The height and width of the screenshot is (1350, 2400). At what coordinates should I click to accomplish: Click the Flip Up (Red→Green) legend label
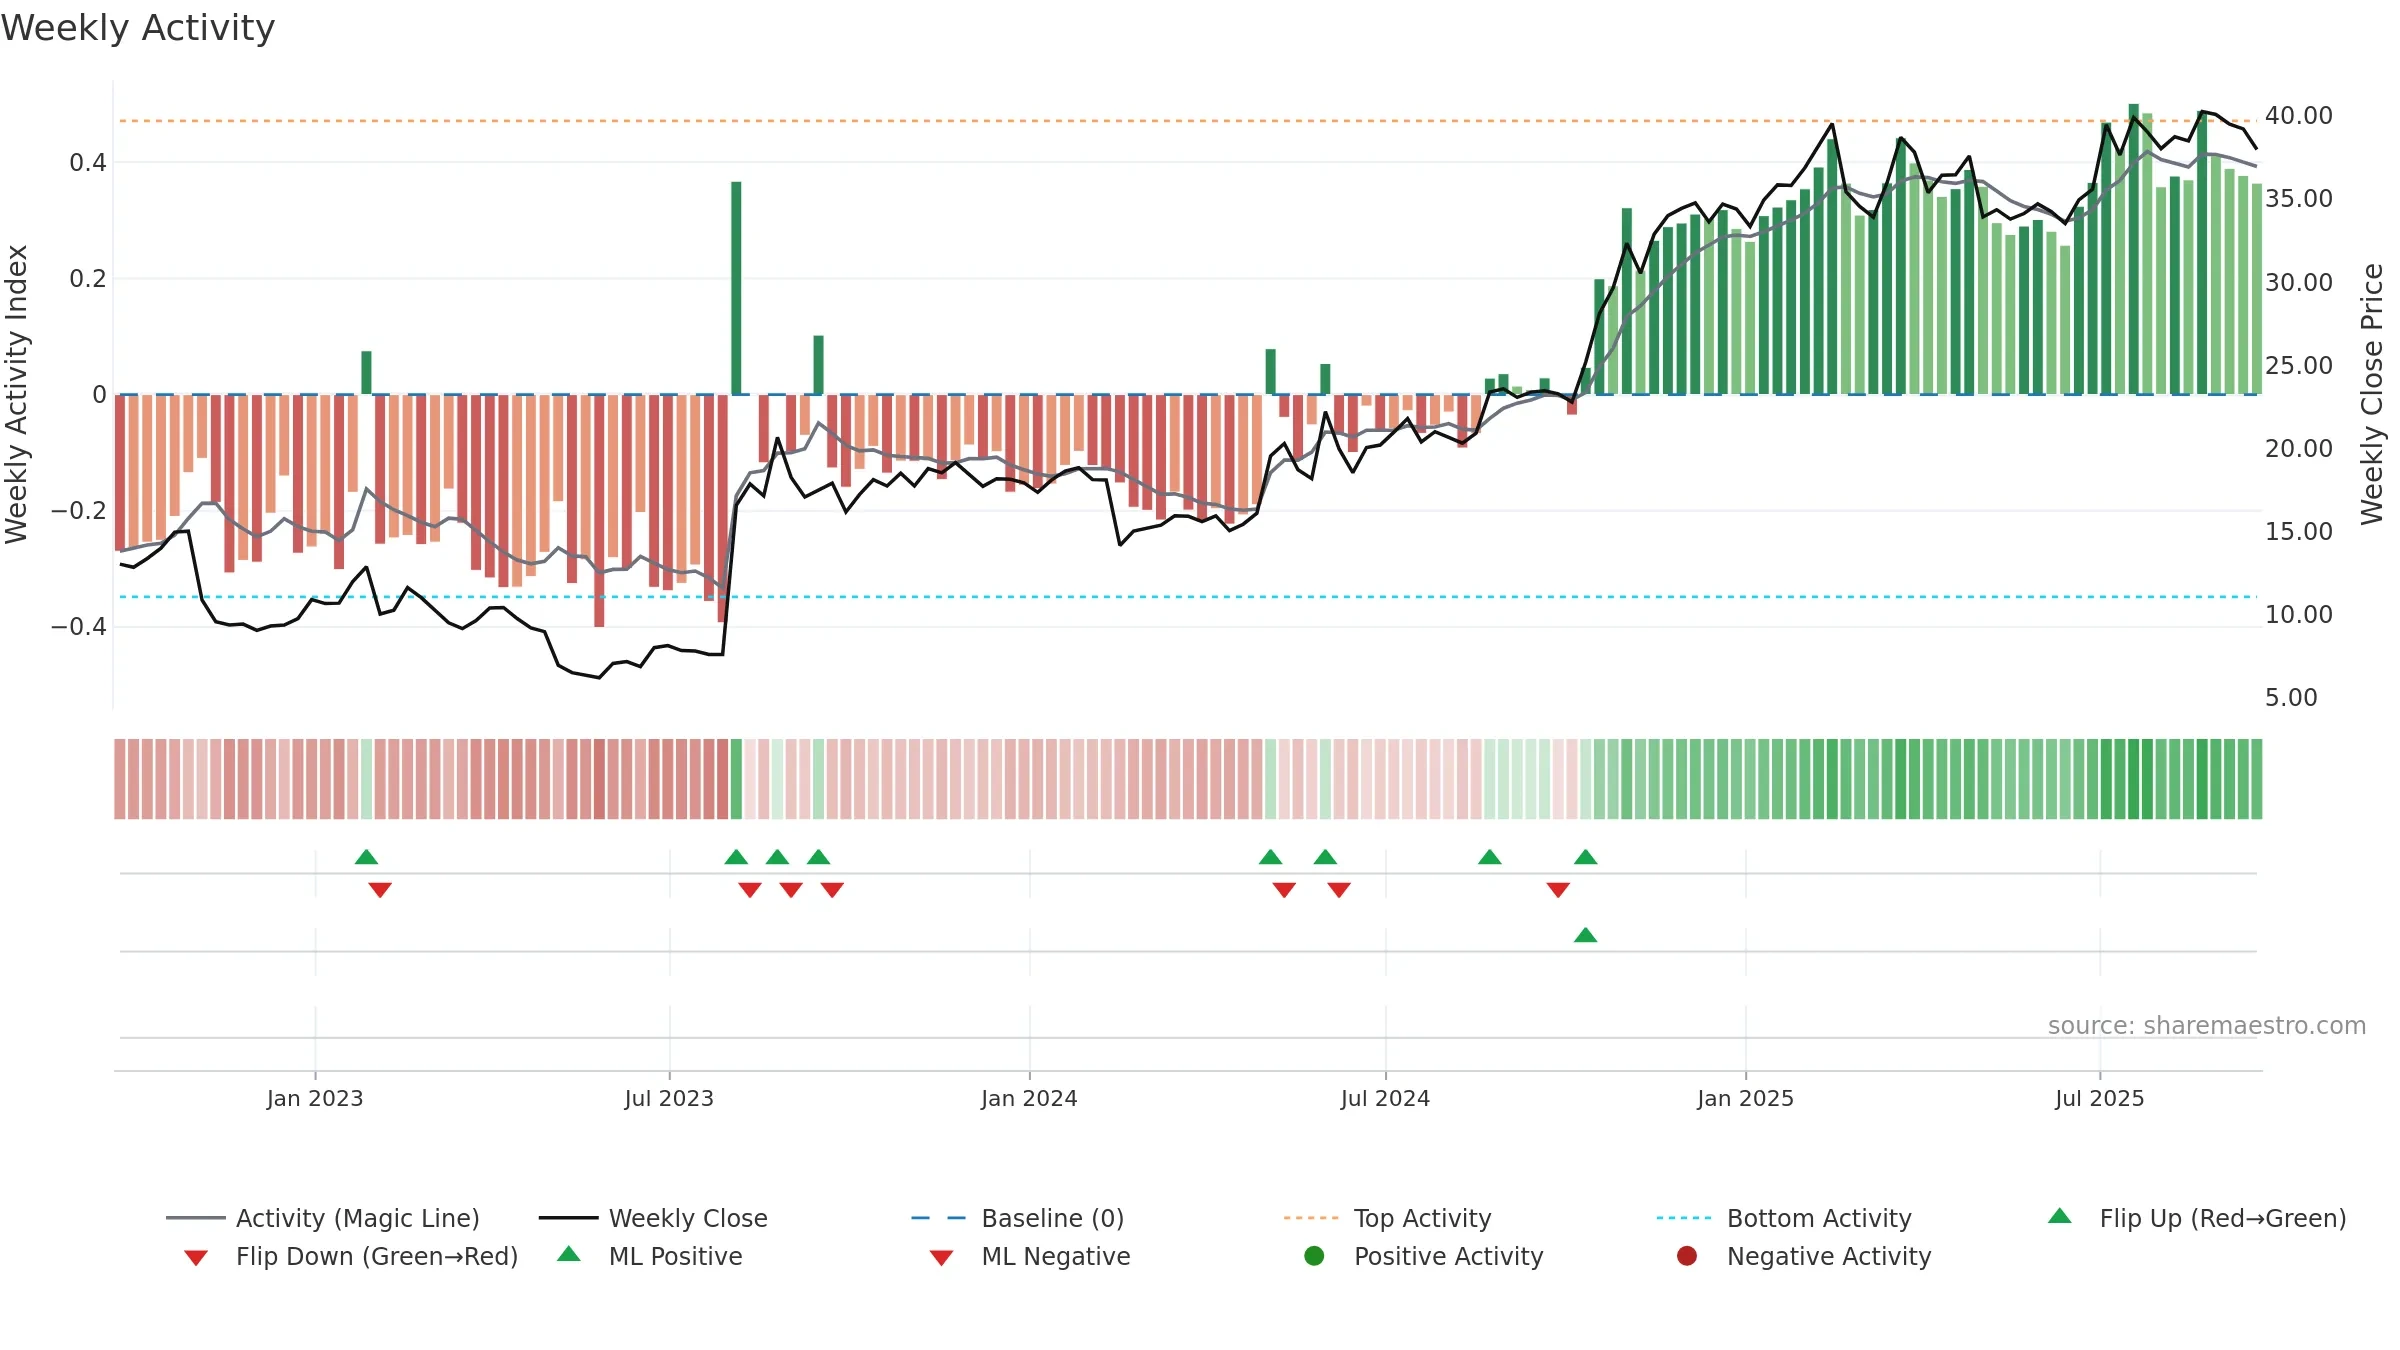pos(2223,1218)
